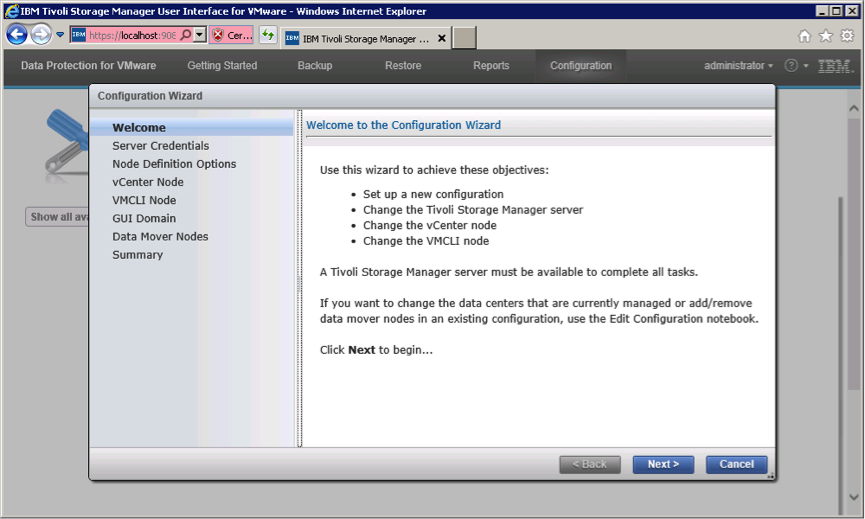
Task: Click the browser Forward arrow button
Action: pyautogui.click(x=41, y=35)
